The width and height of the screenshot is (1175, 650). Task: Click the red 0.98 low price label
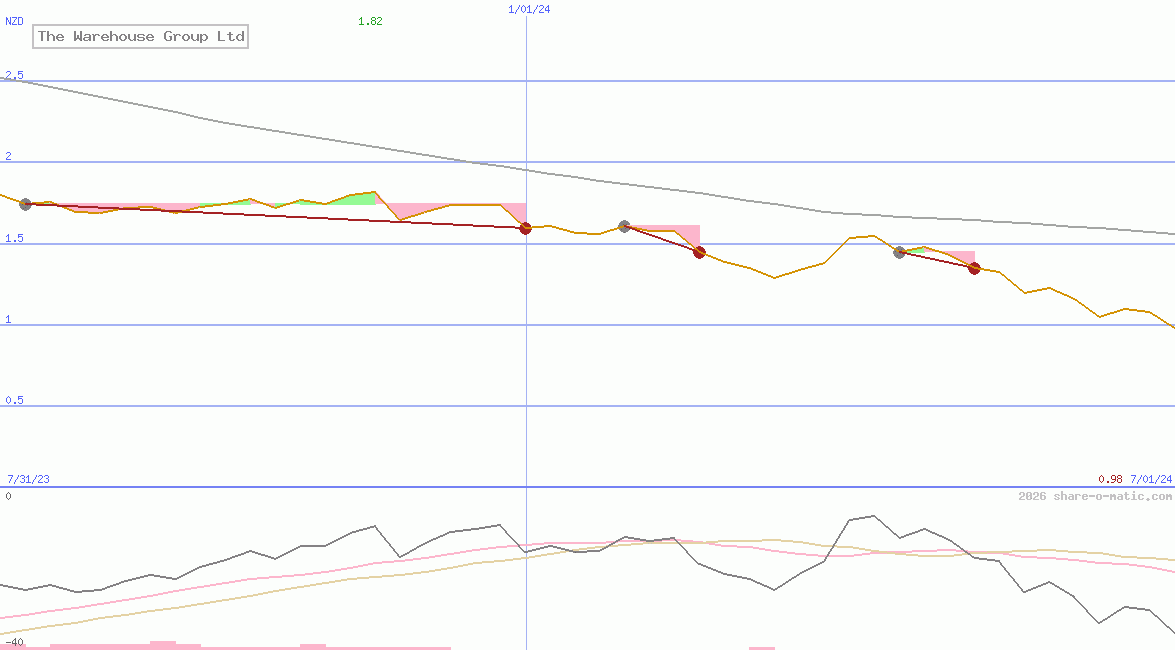tap(1111, 479)
